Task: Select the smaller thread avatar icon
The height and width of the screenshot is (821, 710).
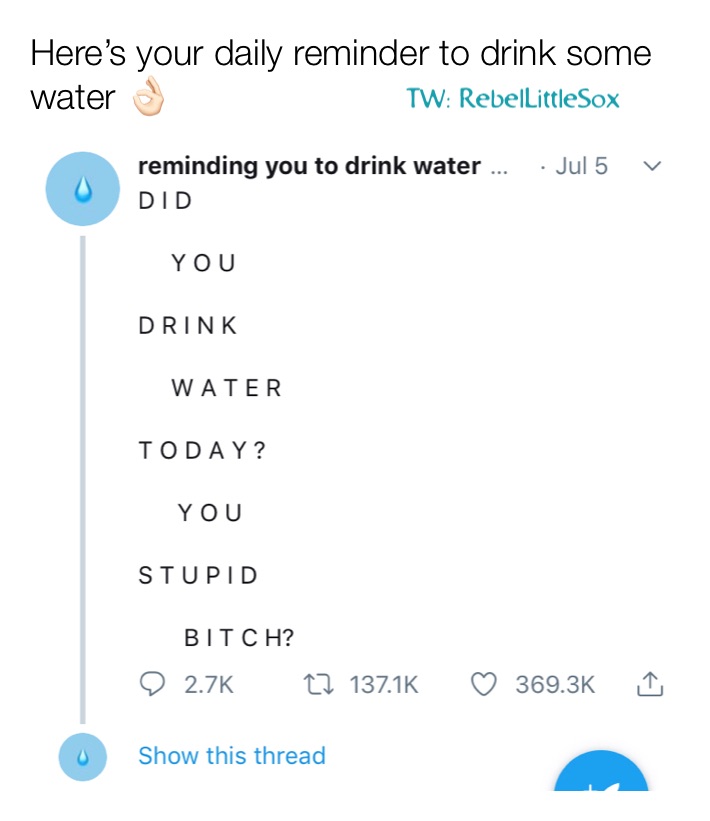Action: (82, 757)
